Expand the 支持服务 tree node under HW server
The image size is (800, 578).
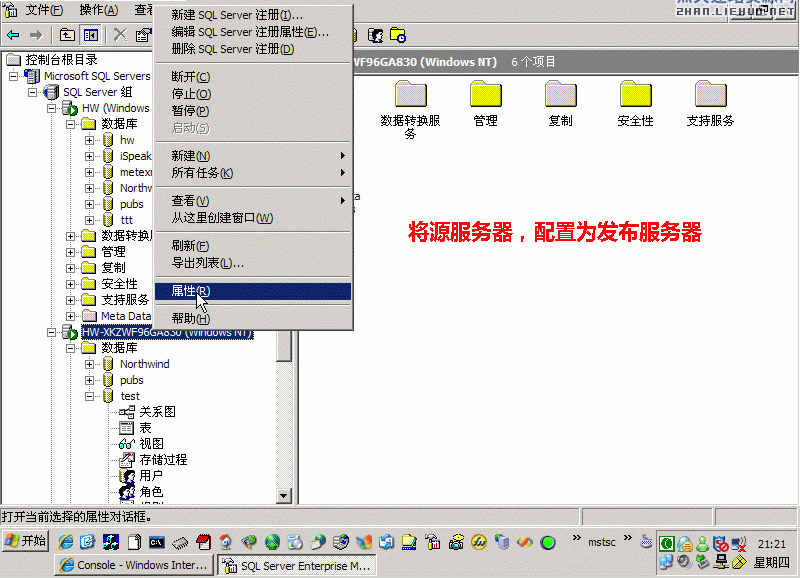click(x=70, y=300)
